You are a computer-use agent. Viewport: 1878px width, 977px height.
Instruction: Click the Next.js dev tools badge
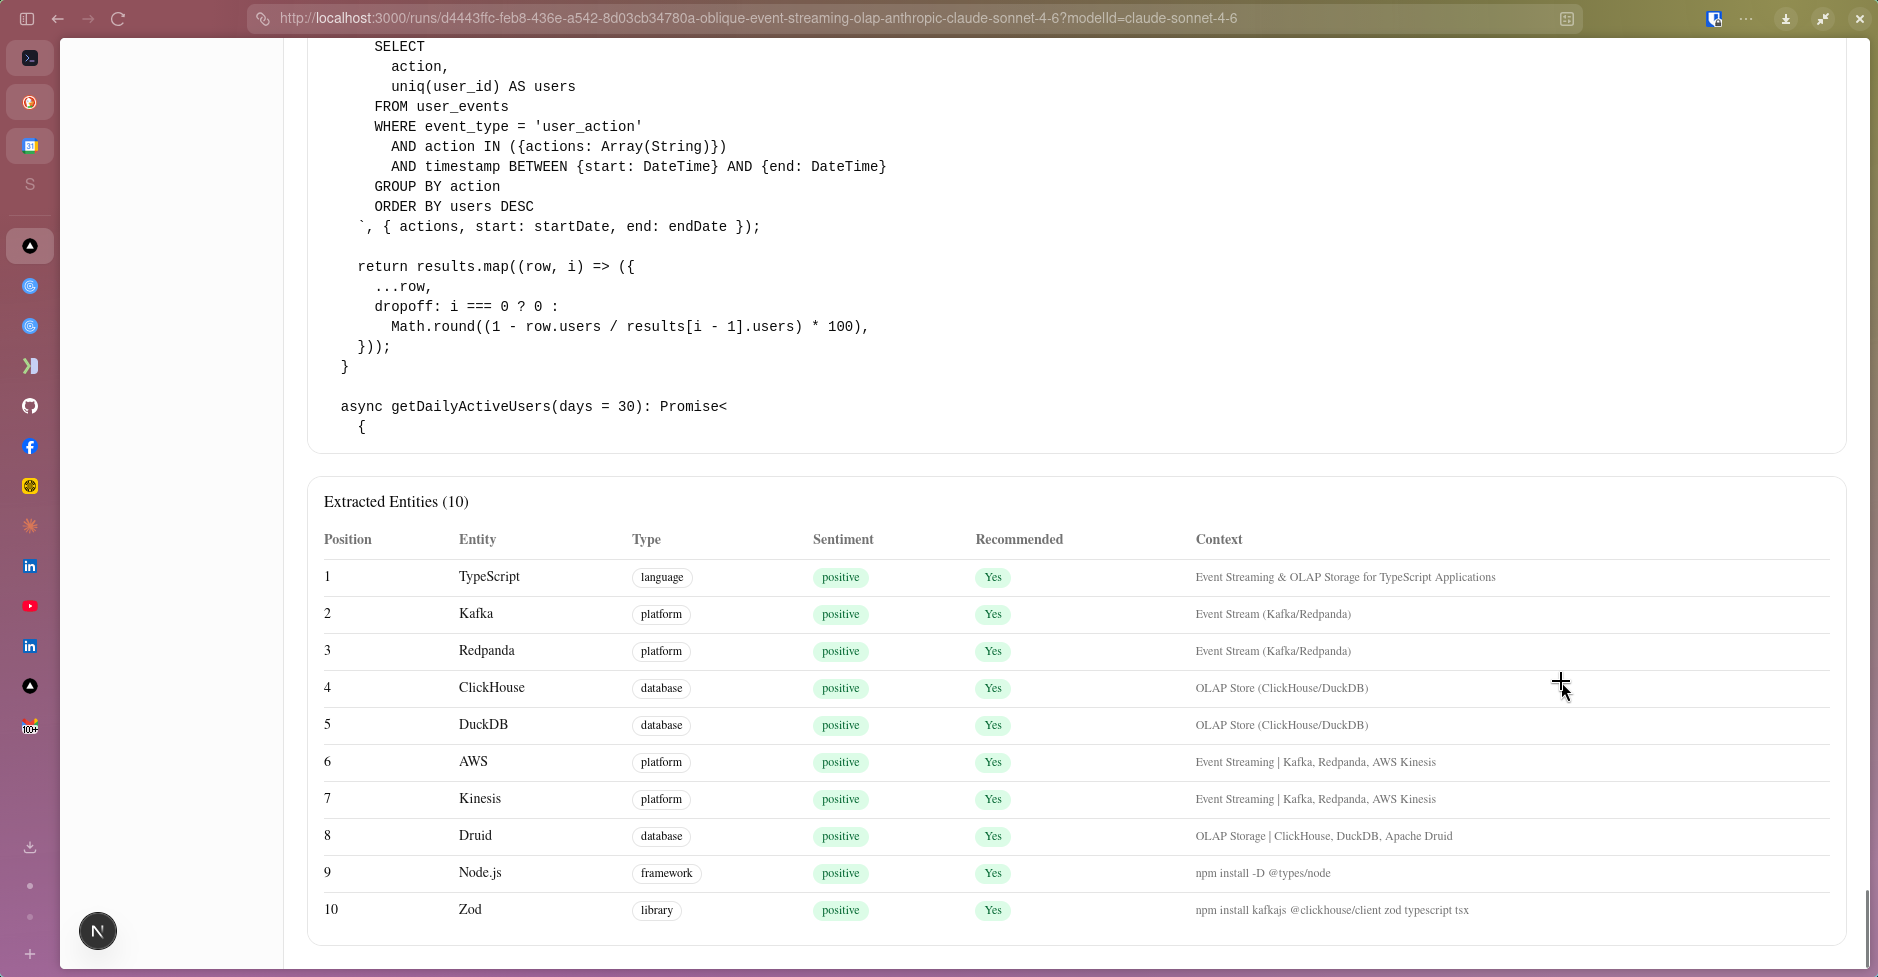click(98, 931)
